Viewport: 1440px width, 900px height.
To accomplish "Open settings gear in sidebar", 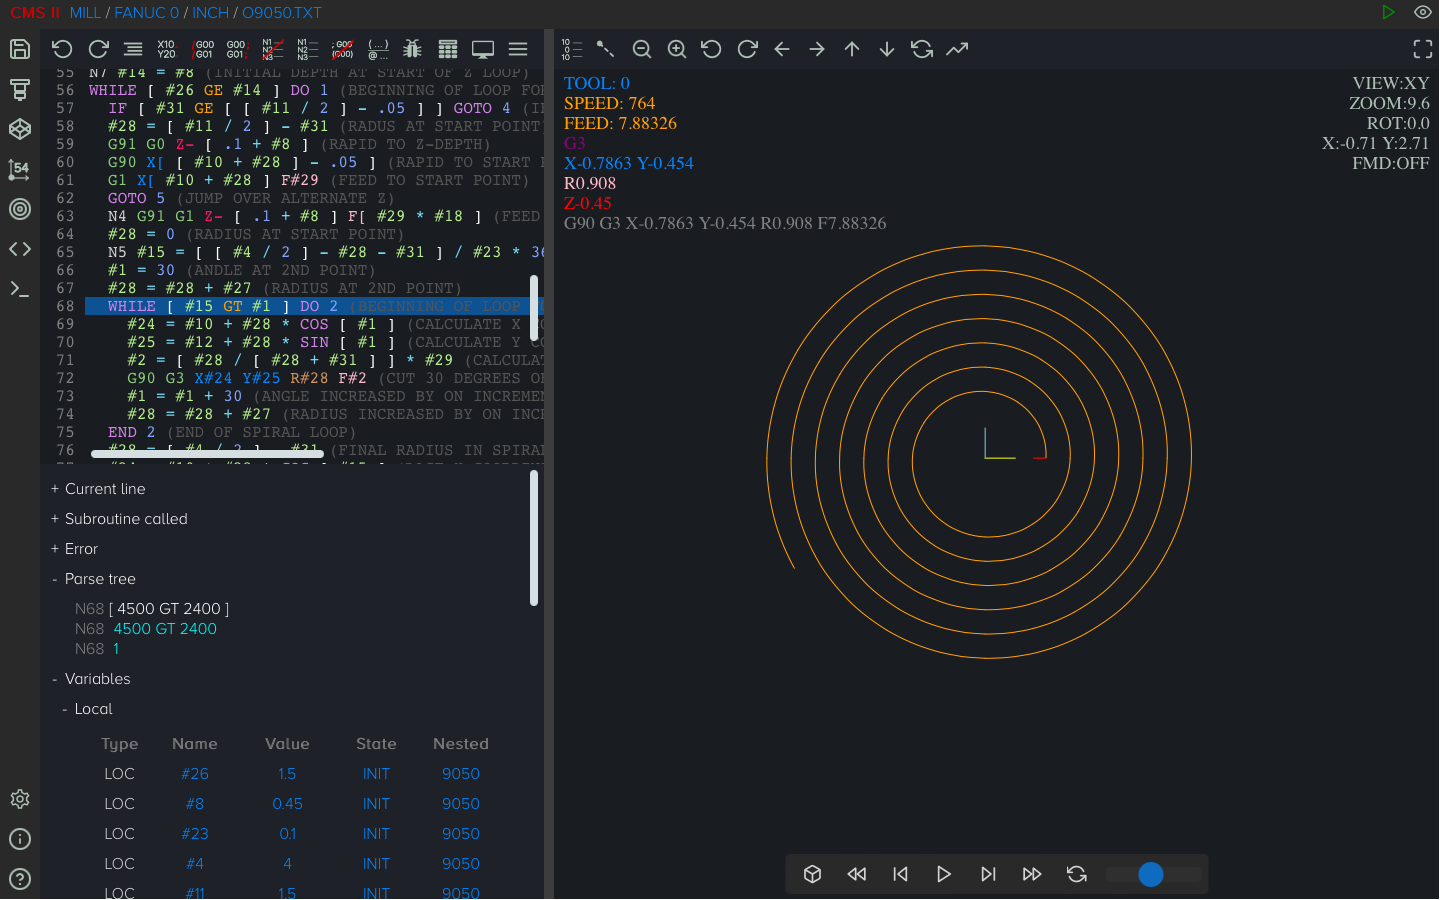I will click(x=20, y=799).
